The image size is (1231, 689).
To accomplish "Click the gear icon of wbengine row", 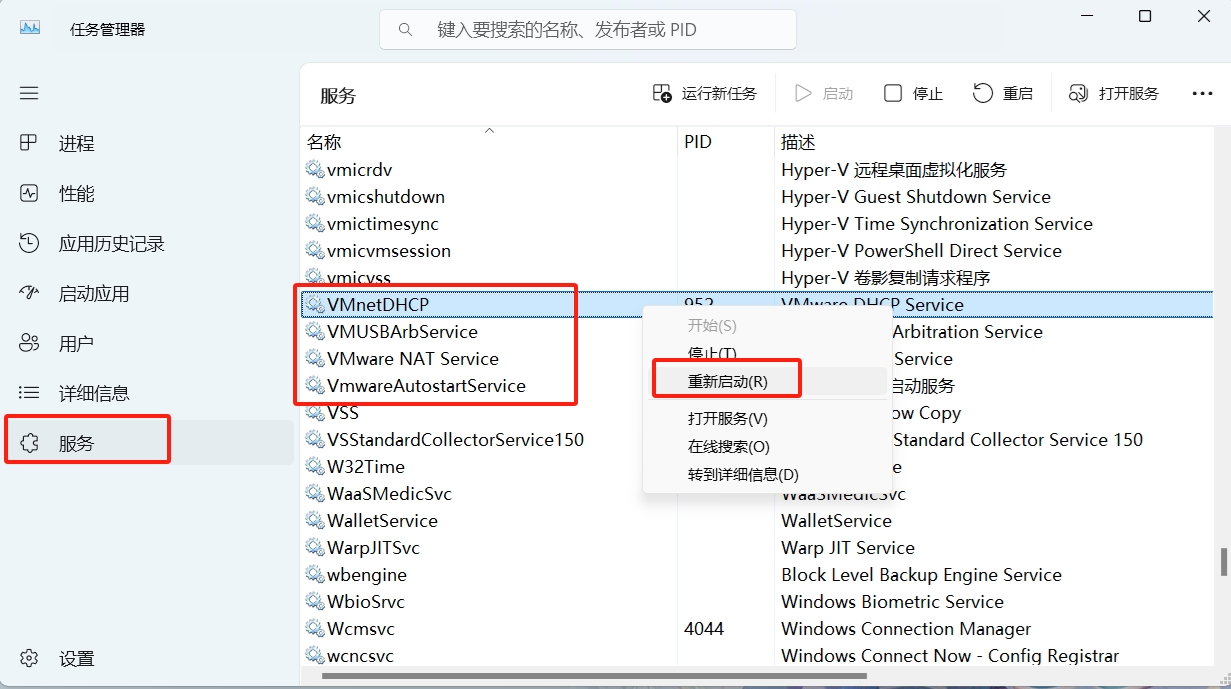I will coord(315,575).
